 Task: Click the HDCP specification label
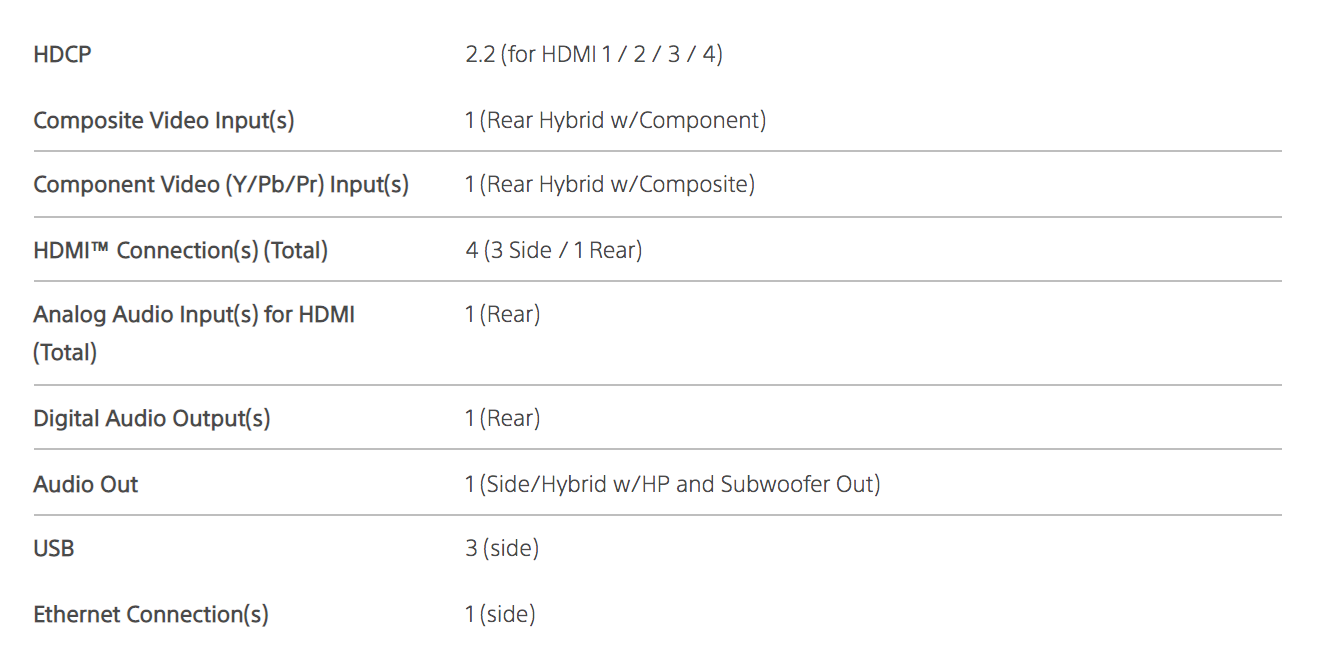[x=62, y=54]
